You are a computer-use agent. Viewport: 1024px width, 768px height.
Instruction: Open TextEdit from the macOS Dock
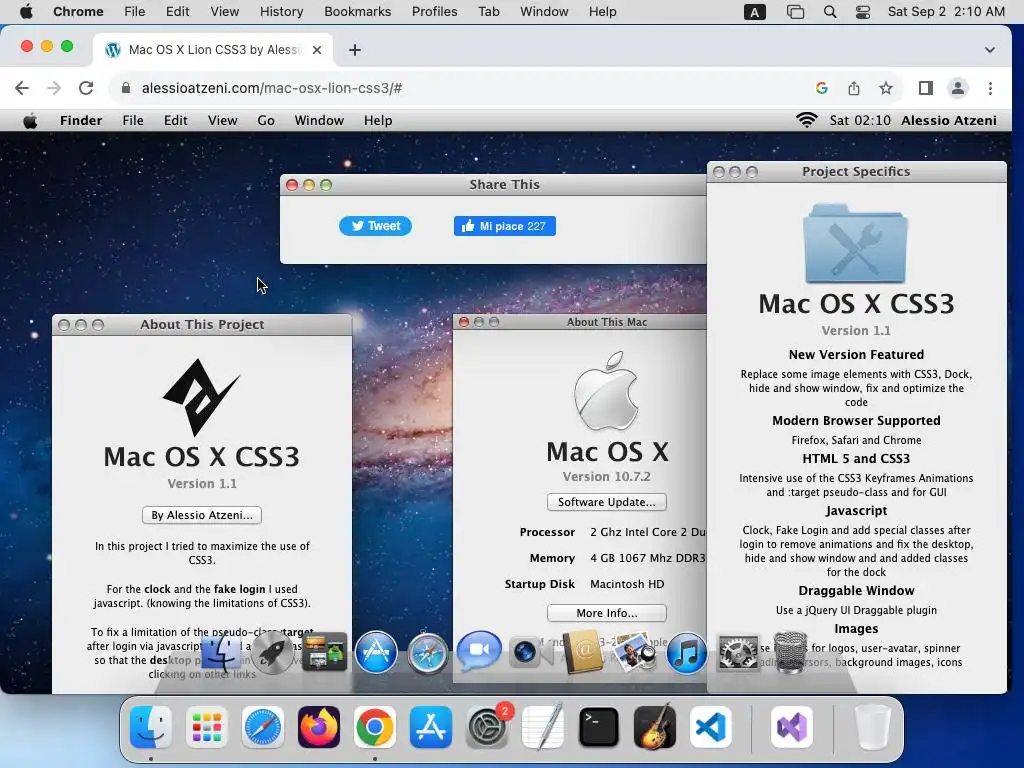(x=543, y=727)
